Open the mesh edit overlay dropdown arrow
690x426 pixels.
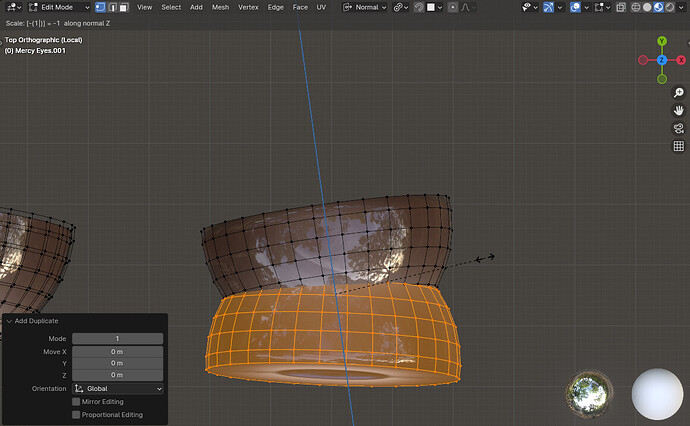[x=608, y=7]
